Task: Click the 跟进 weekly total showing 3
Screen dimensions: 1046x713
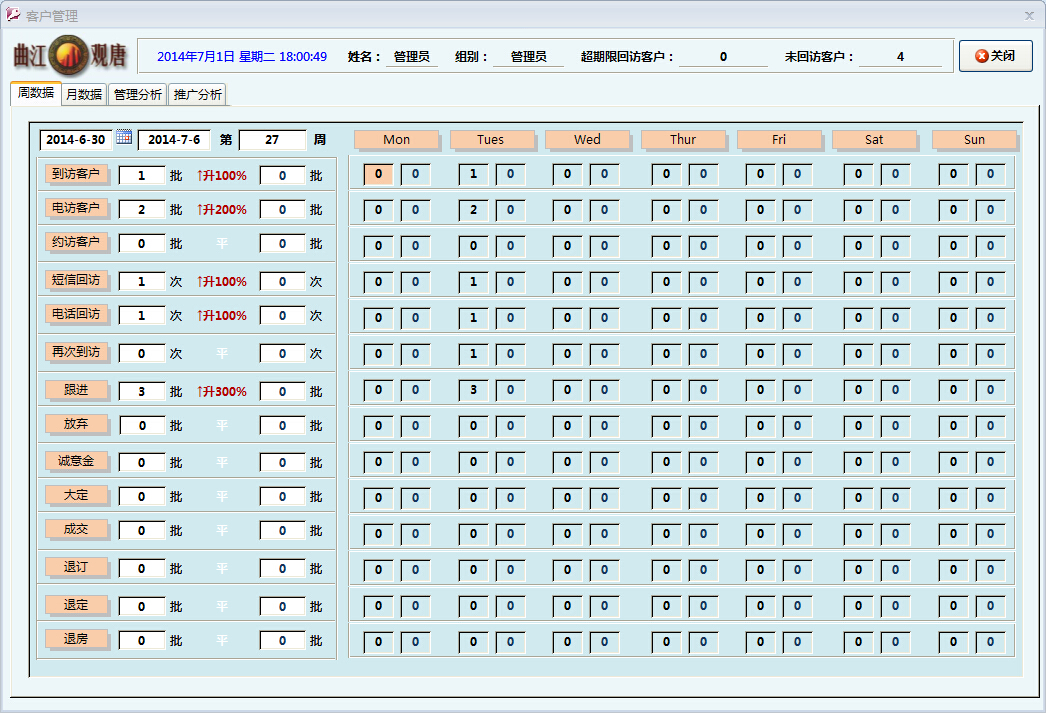Action: tap(141, 392)
